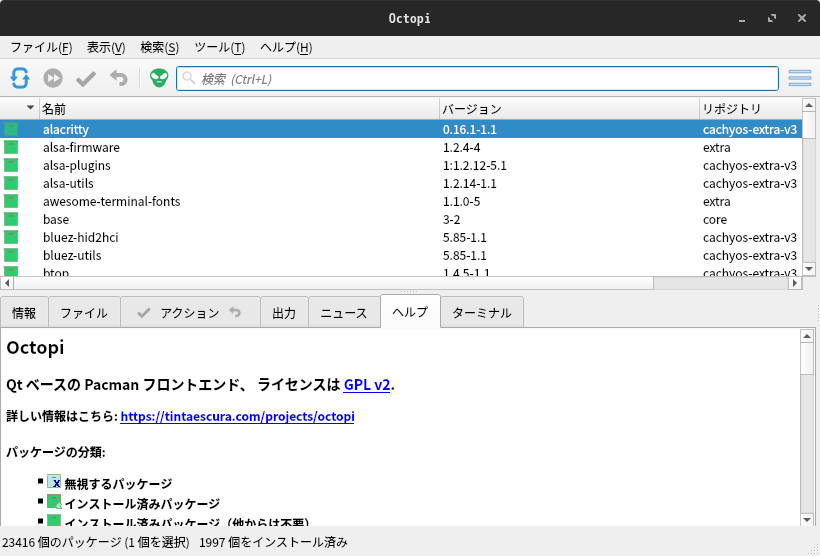Viewport: 820px width, 556px height.
Task: Click the sync database refresh icon
Action: pyautogui.click(x=20, y=78)
